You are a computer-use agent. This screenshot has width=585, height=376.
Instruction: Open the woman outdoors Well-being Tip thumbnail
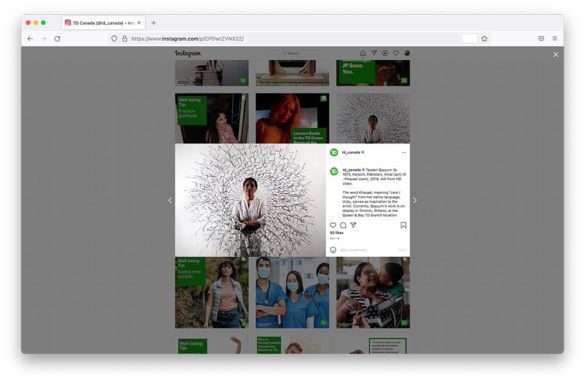tap(212, 292)
